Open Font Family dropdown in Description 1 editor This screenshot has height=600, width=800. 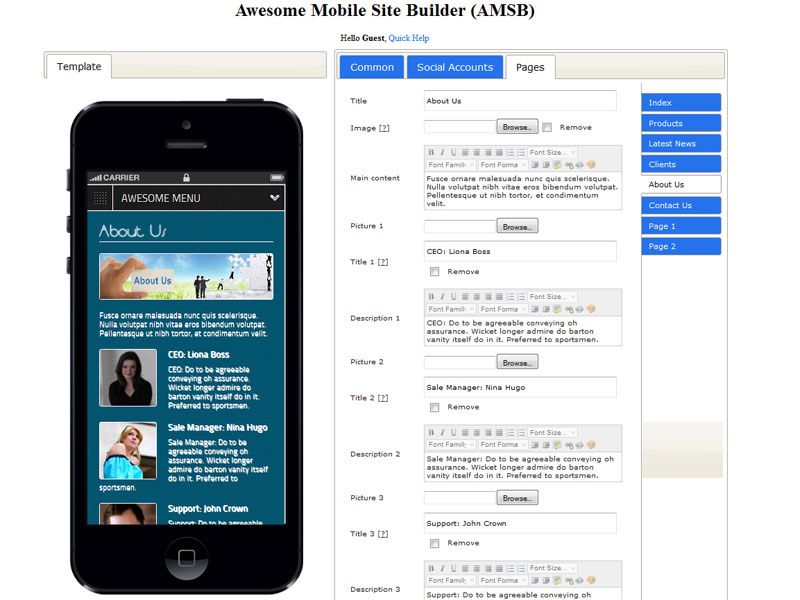pos(451,309)
